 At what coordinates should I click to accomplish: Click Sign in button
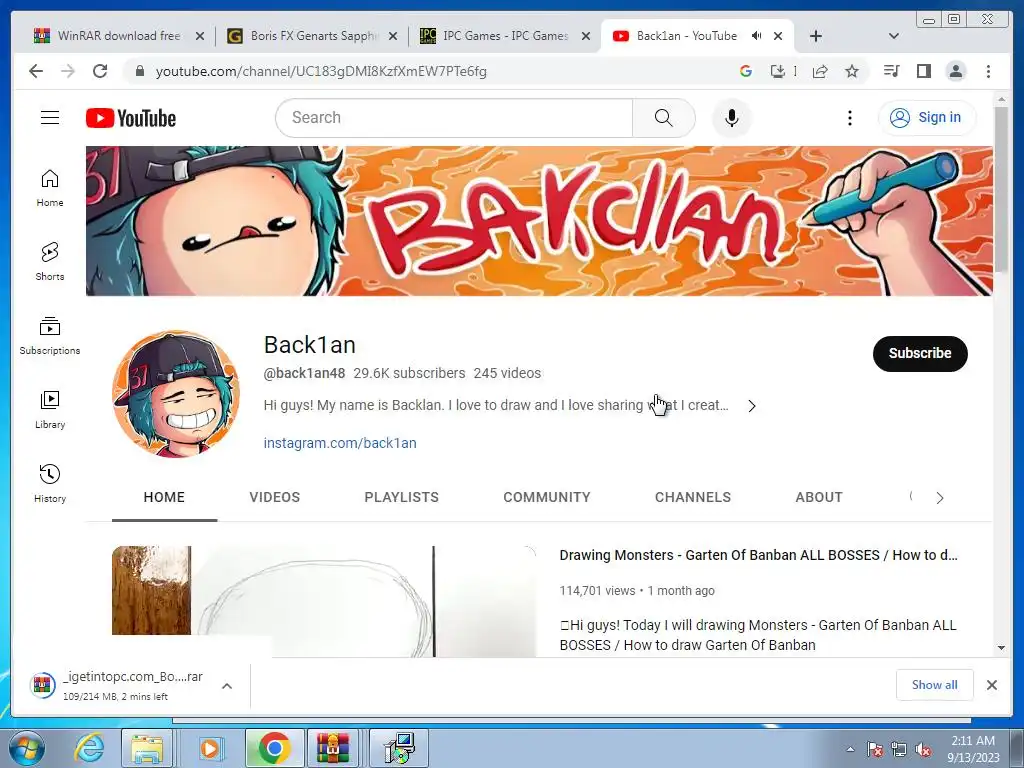(927, 118)
